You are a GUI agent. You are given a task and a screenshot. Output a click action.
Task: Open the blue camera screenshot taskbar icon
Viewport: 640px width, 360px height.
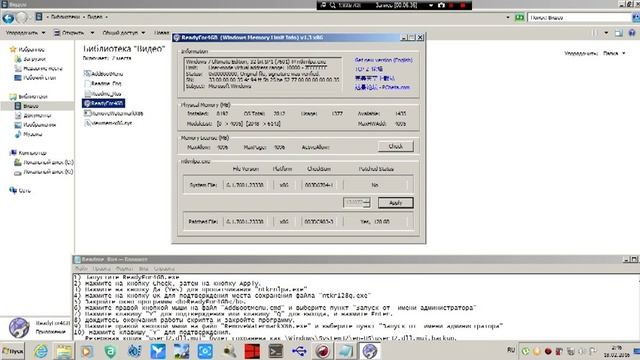coord(205,351)
